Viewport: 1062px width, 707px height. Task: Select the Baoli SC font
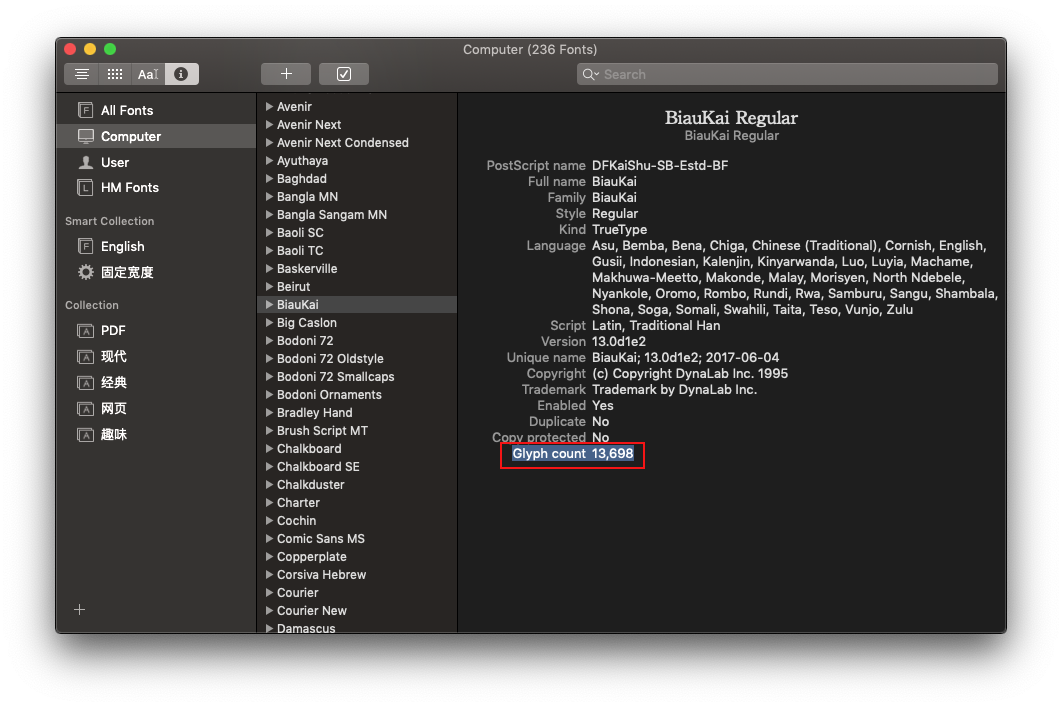click(358, 232)
